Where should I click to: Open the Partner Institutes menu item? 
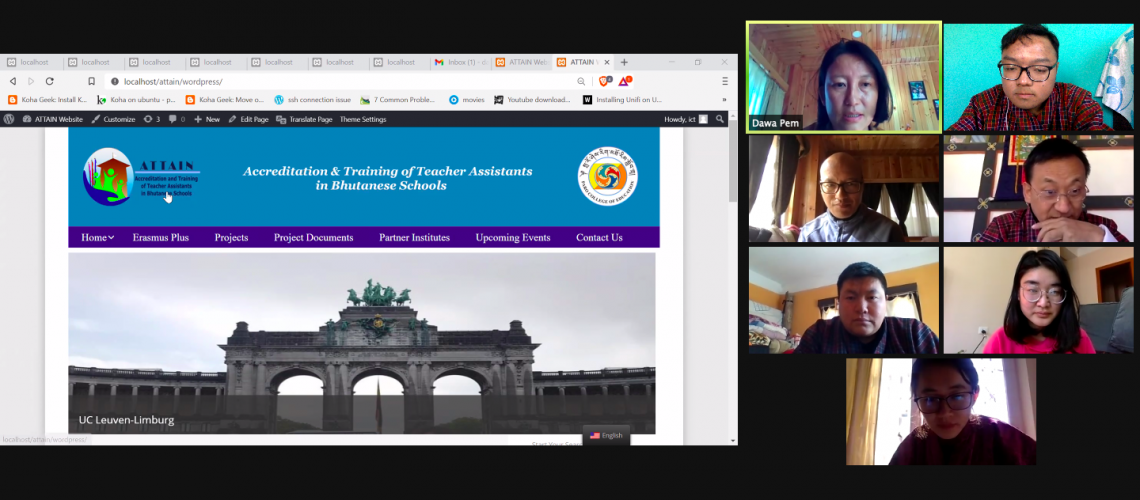(x=414, y=238)
